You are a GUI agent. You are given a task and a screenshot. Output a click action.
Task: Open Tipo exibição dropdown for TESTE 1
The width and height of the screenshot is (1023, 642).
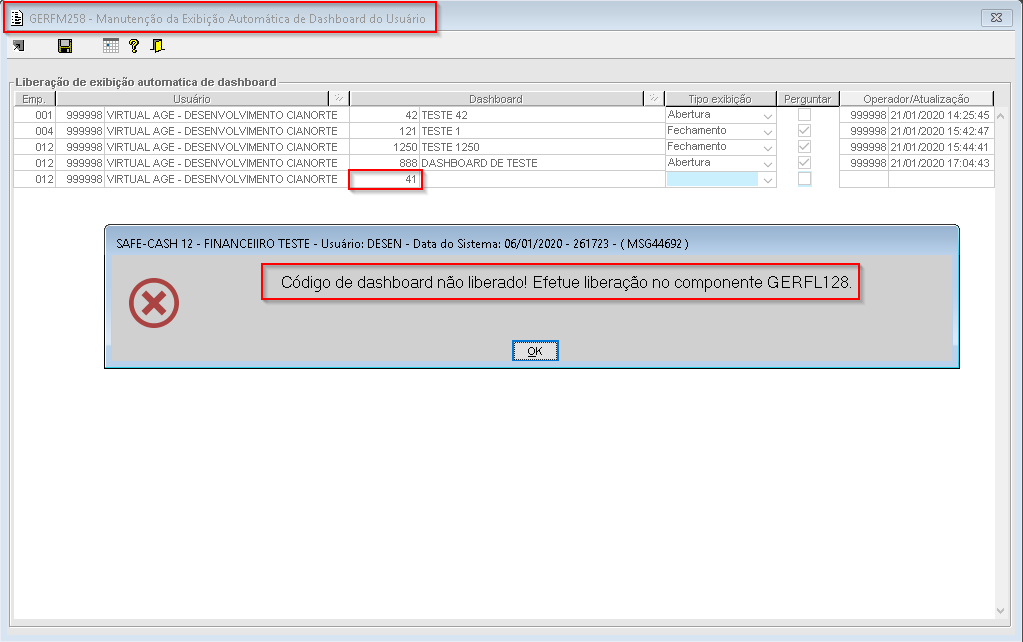click(768, 131)
